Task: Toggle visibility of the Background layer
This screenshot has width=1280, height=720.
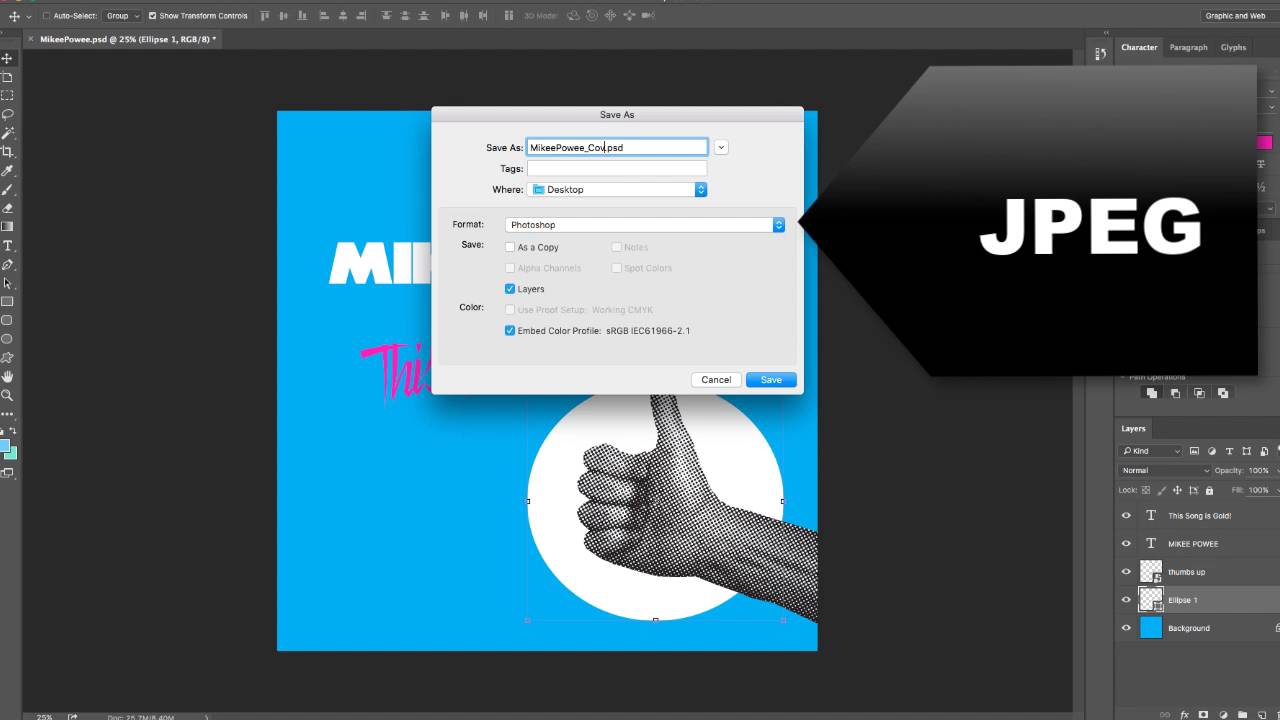Action: pyautogui.click(x=1126, y=628)
